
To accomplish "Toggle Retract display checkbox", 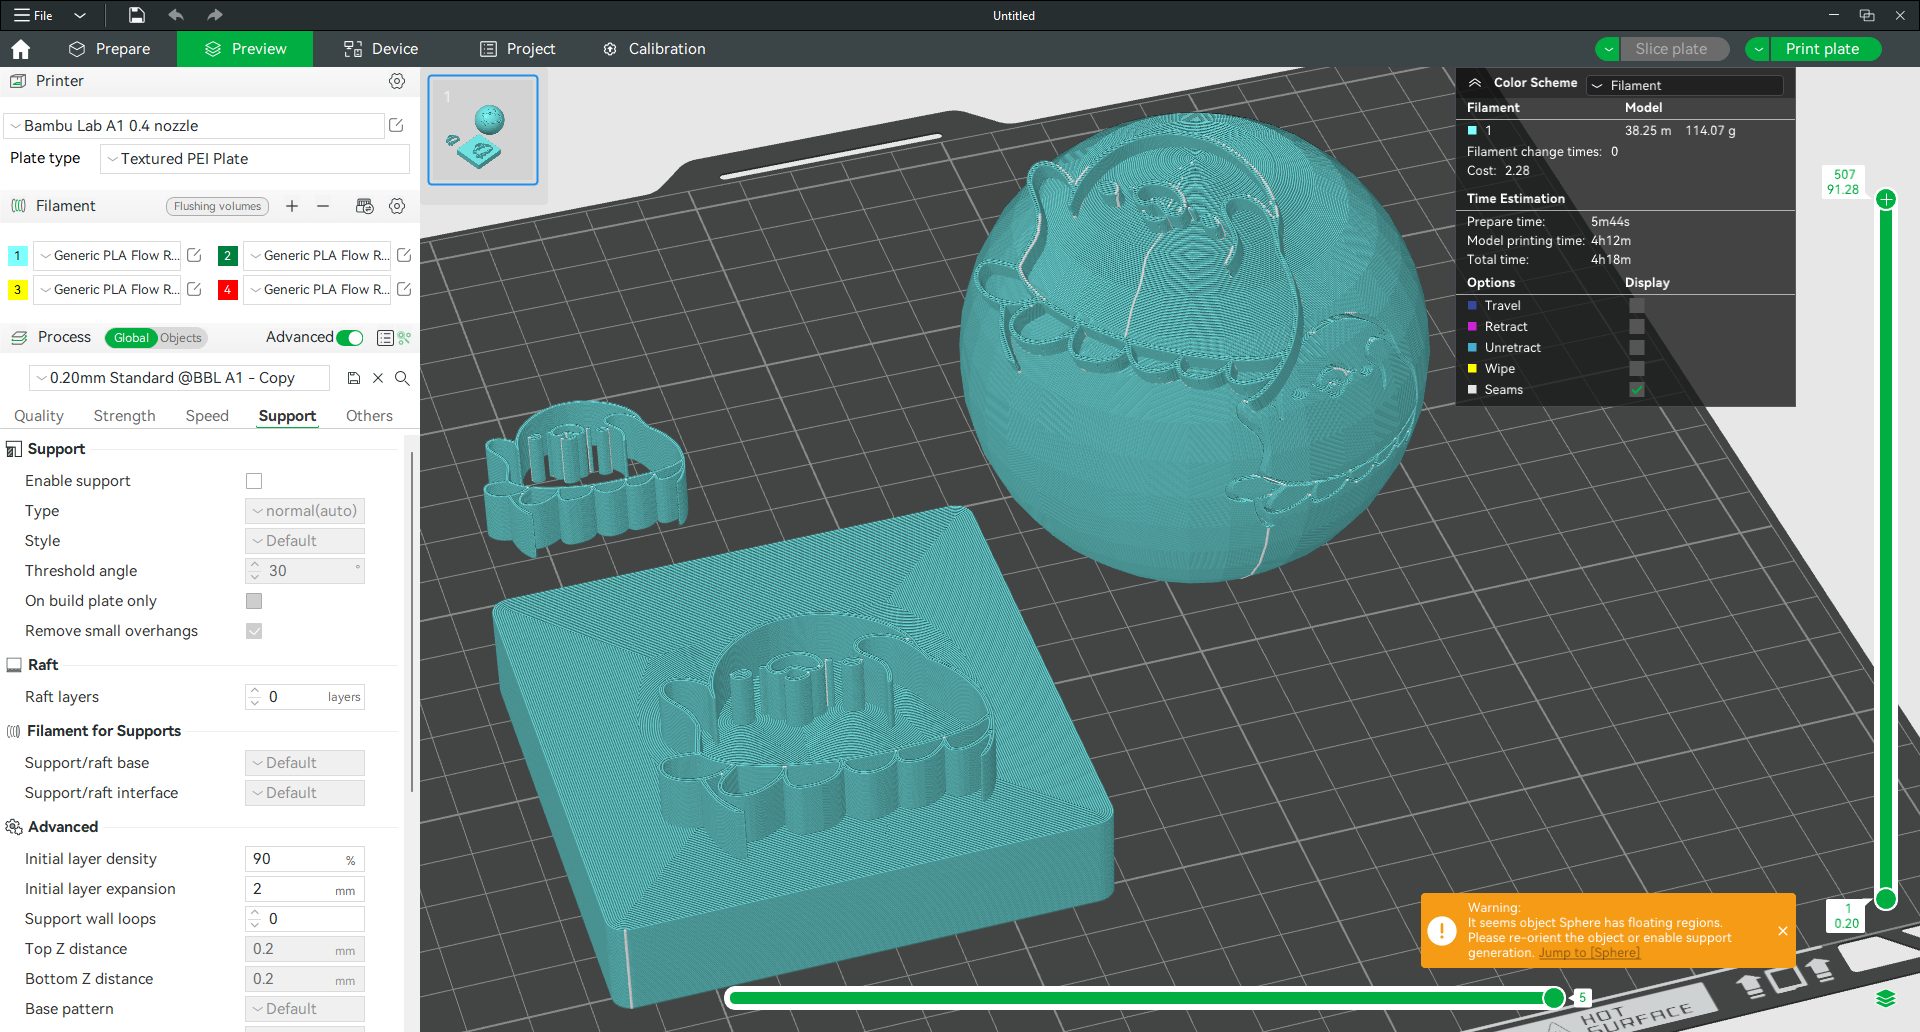I will (x=1637, y=327).
